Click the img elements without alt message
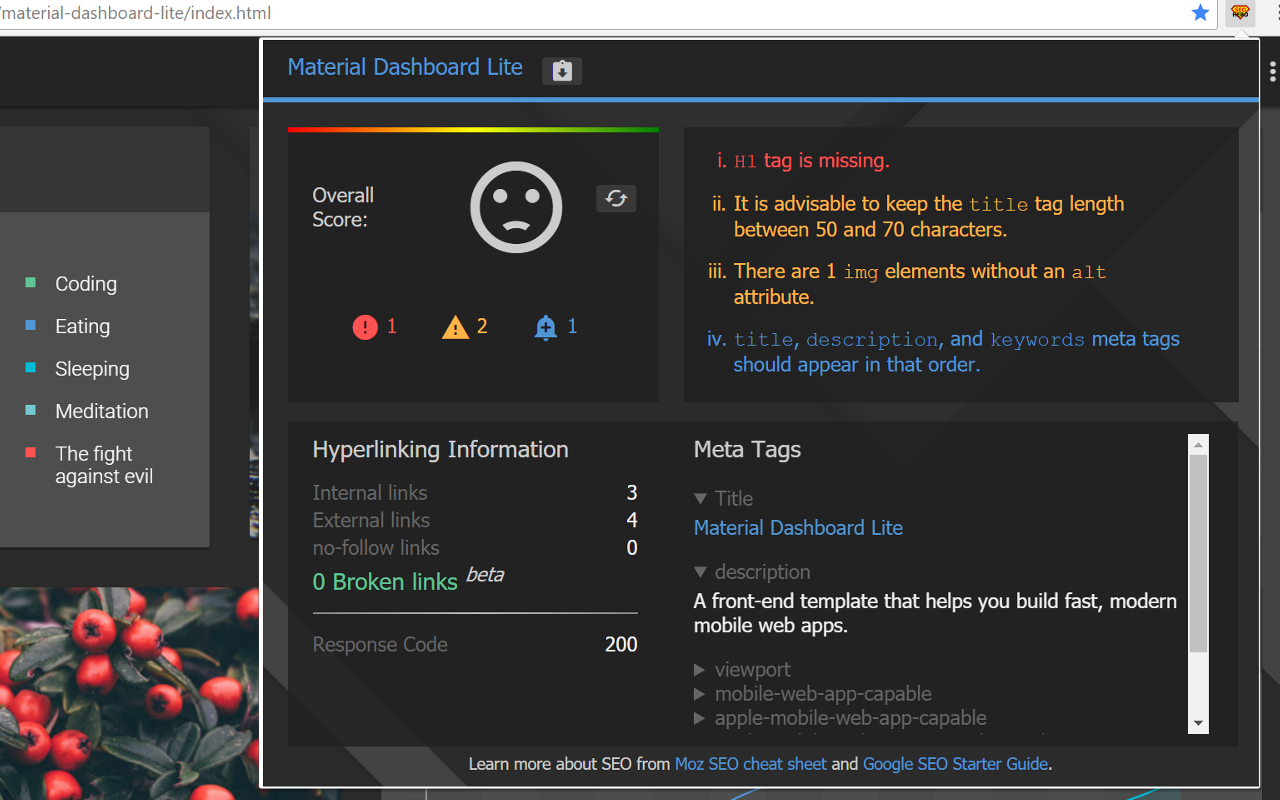 click(x=920, y=284)
